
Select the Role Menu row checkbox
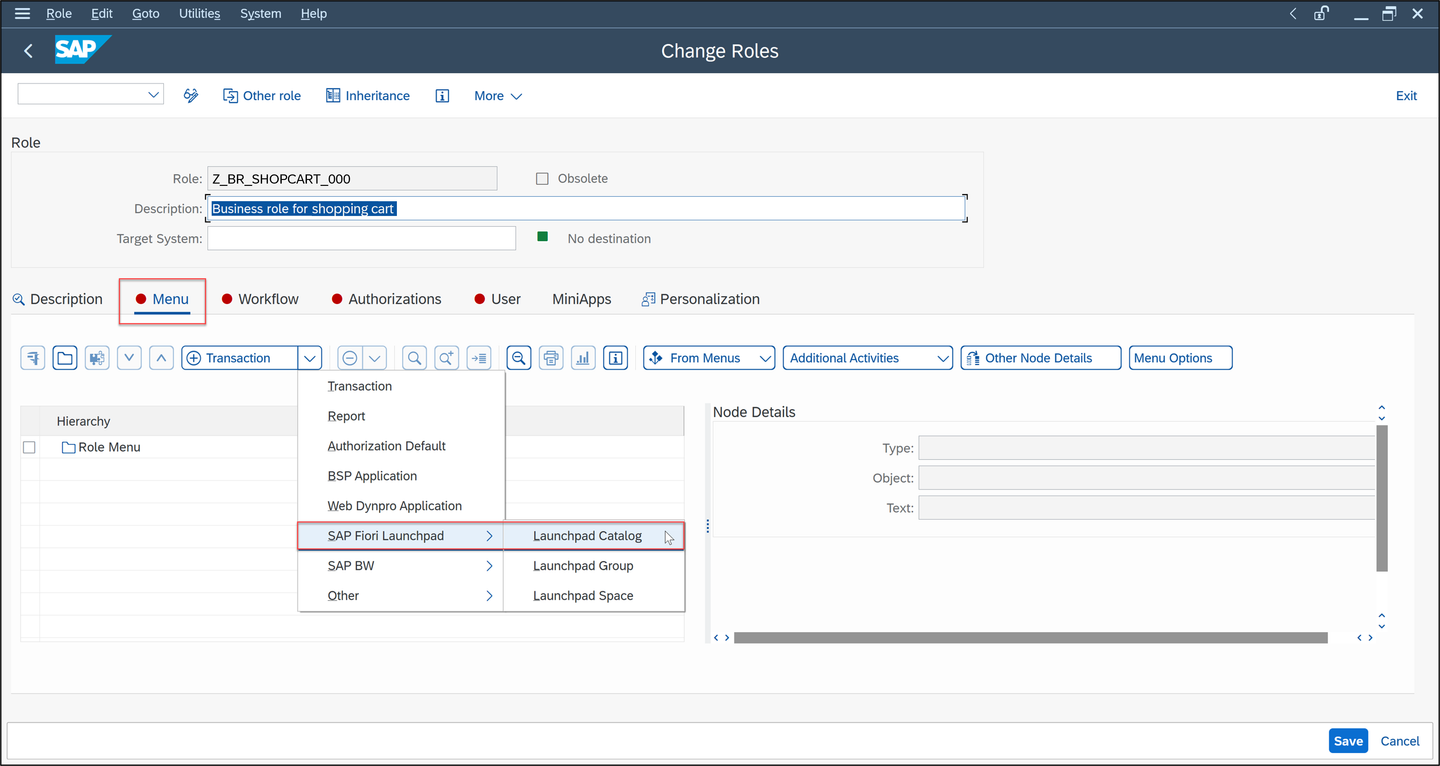point(29,447)
